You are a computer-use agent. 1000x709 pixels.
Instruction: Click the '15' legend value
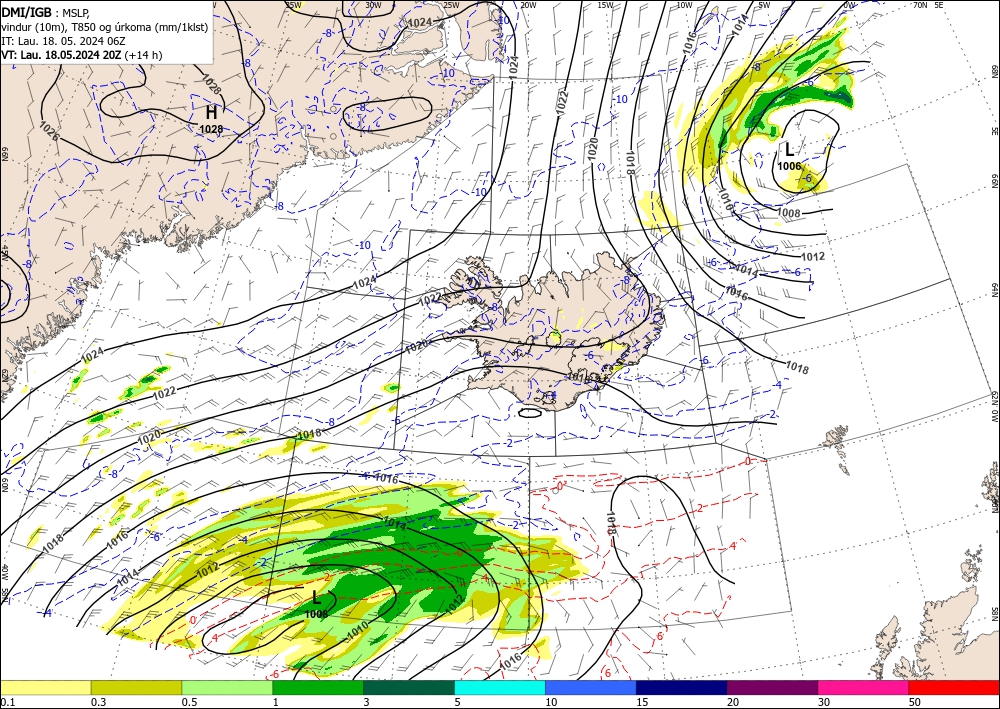click(642, 701)
